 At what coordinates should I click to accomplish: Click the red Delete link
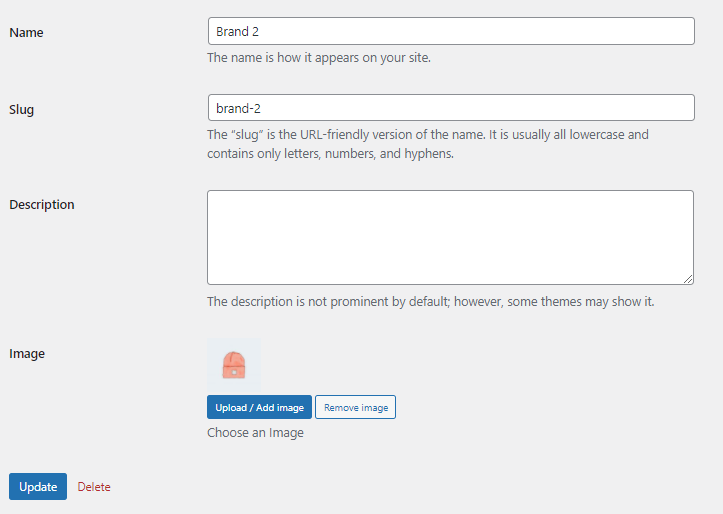click(94, 487)
